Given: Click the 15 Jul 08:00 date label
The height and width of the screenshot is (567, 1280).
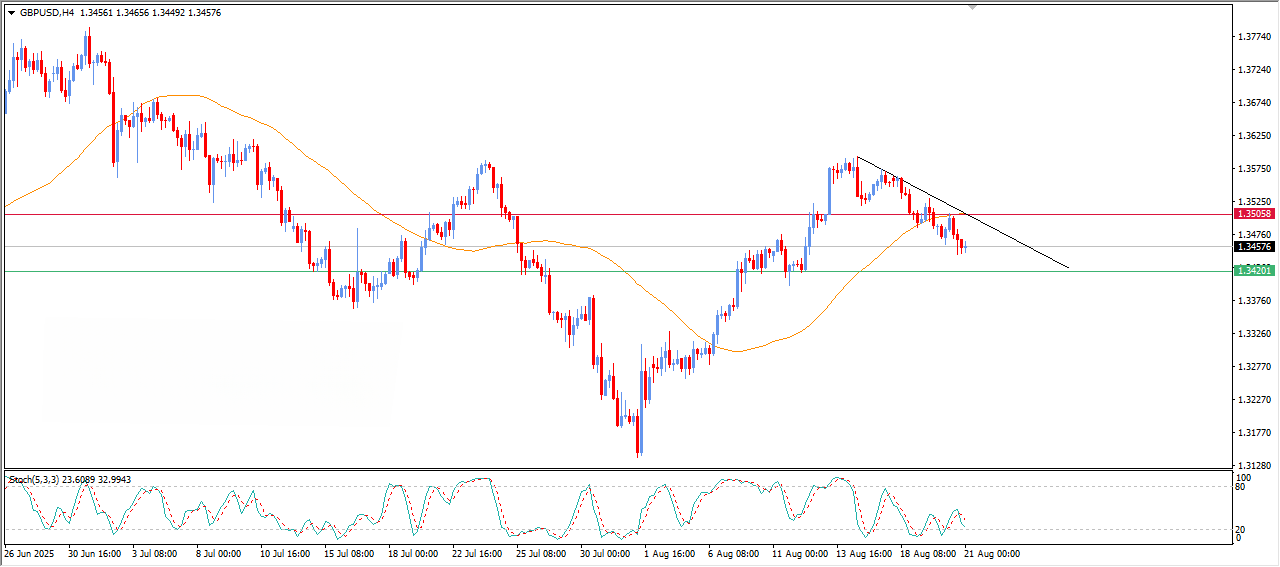Looking at the screenshot, I should coord(350,553).
